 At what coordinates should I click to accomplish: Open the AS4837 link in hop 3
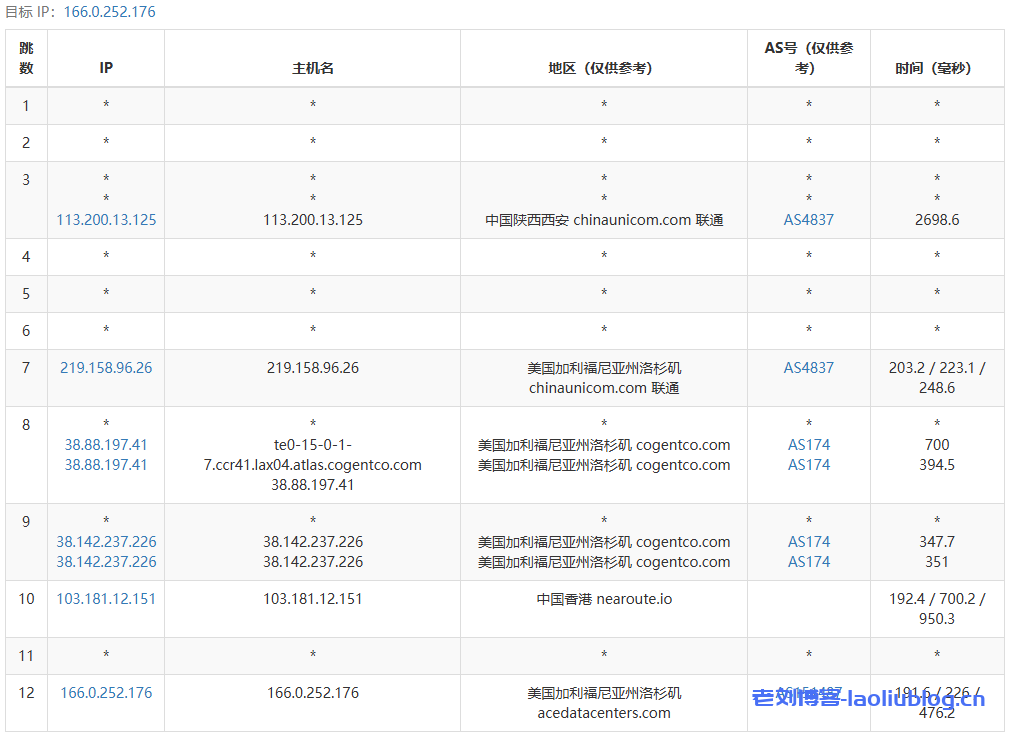pos(808,220)
